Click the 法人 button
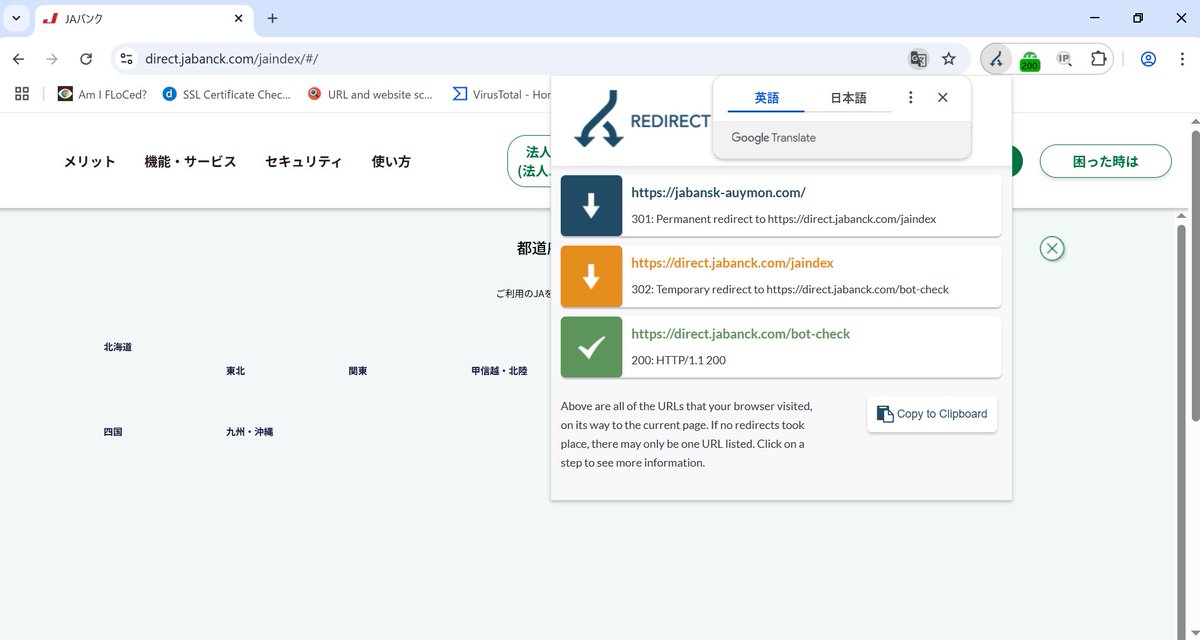1200x640 pixels. tap(530, 161)
